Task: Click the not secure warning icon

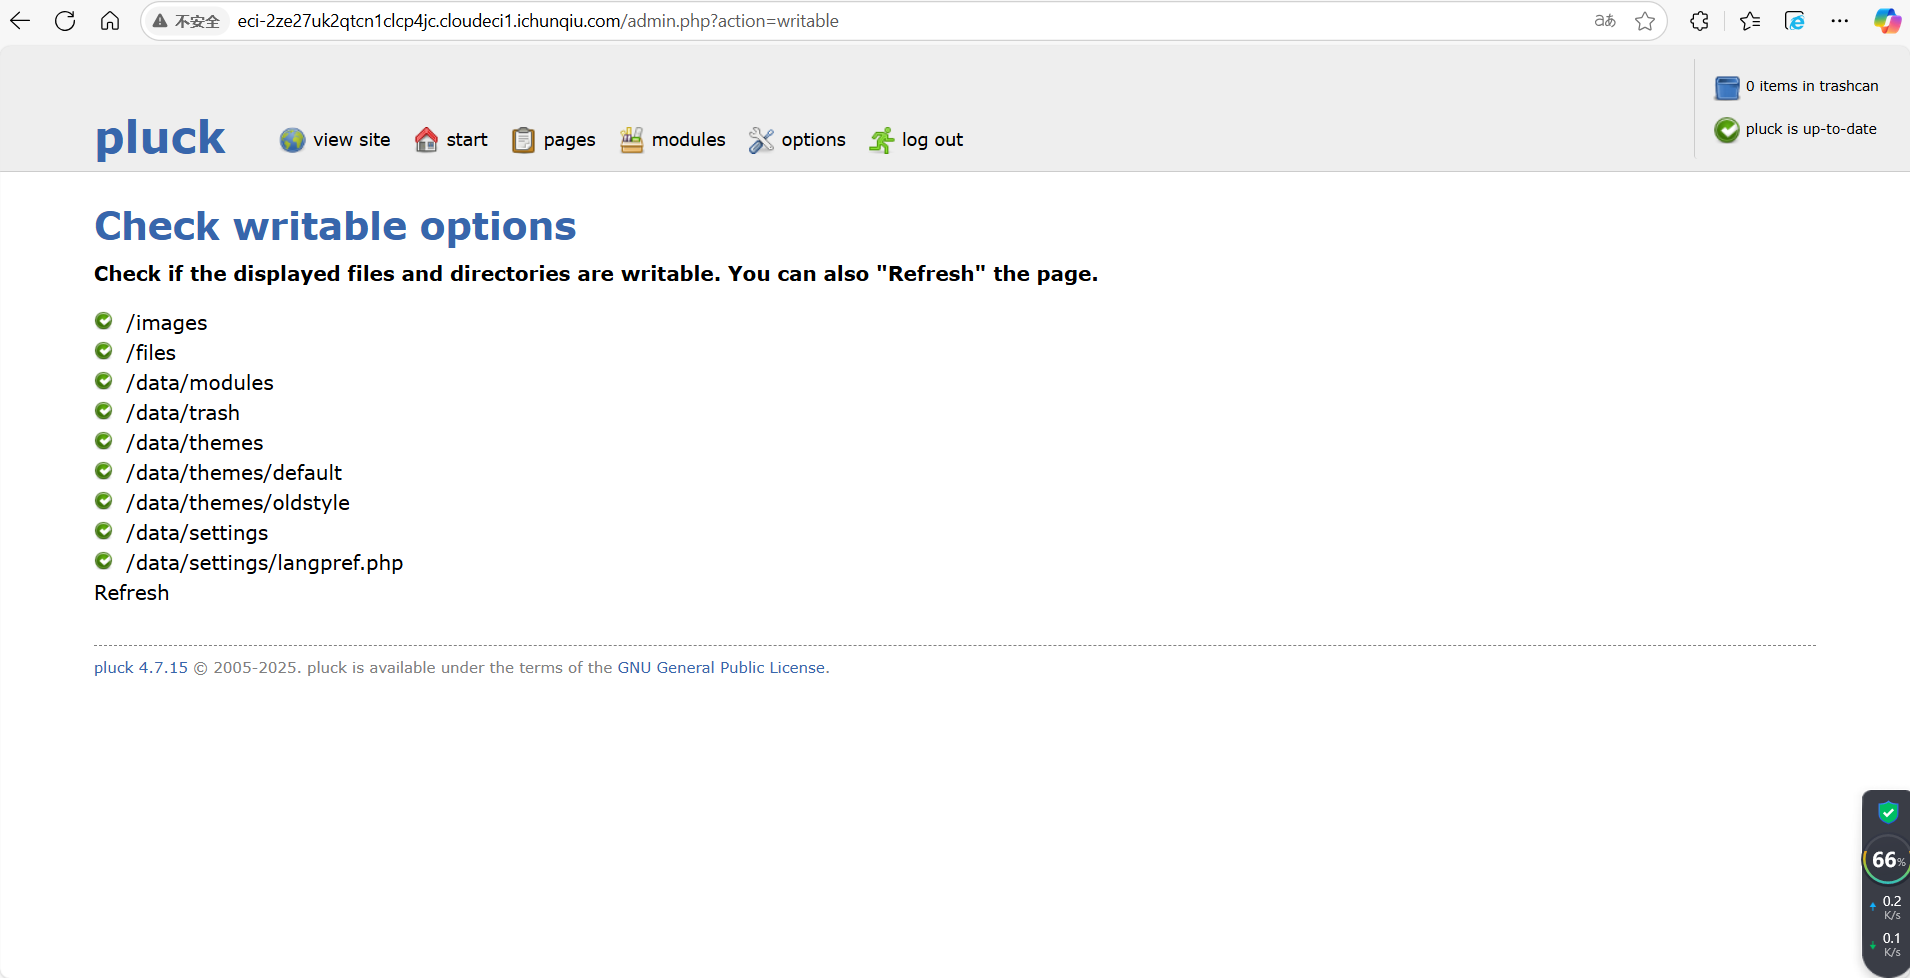Action: tap(160, 21)
